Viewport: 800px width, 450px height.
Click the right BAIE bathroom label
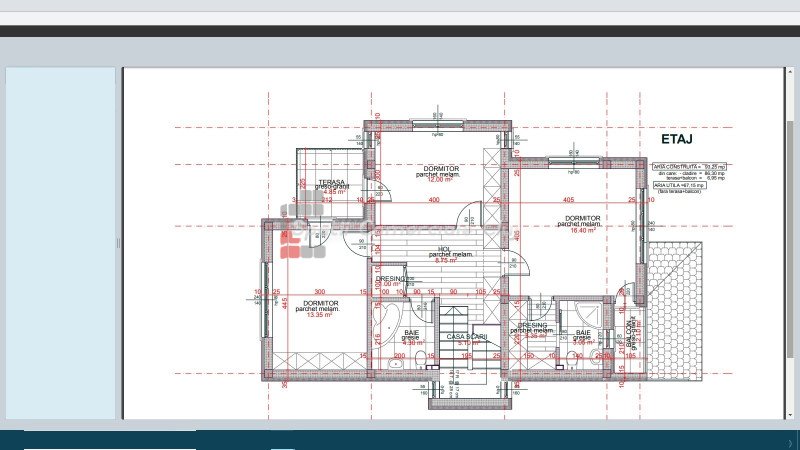[583, 333]
